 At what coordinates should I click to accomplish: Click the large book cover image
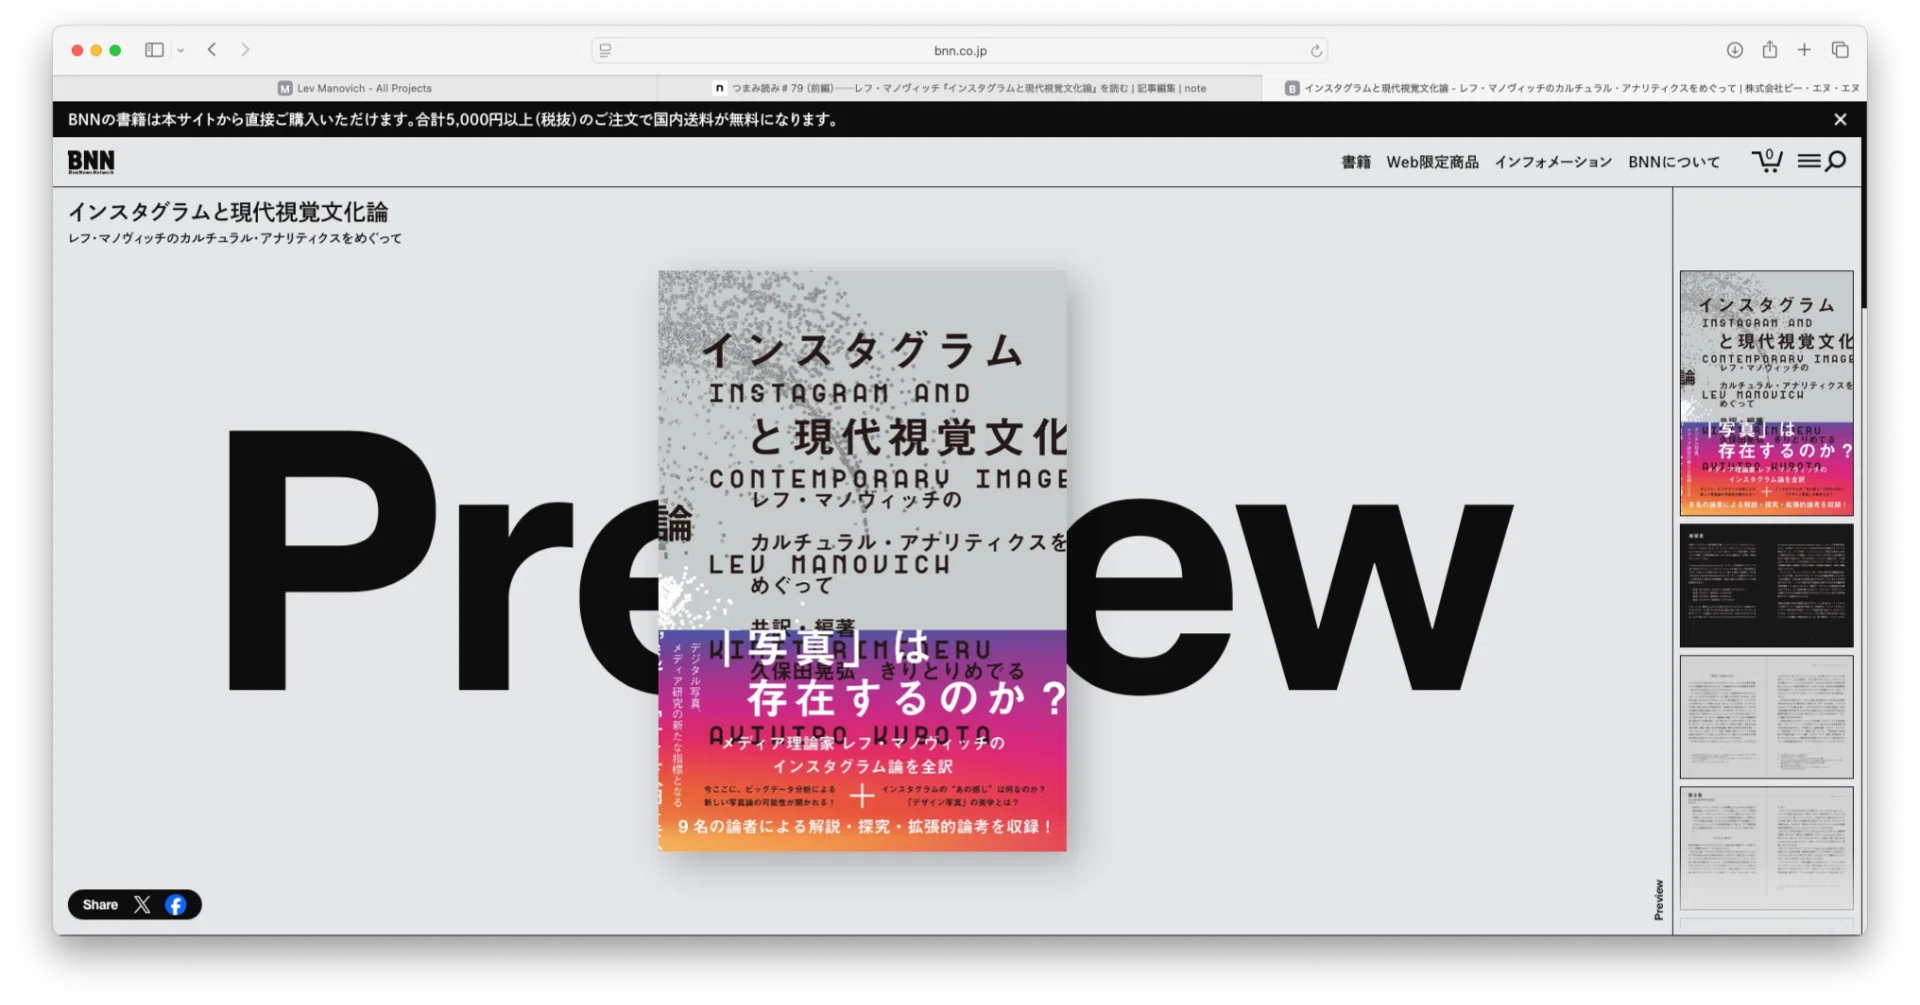(x=862, y=561)
